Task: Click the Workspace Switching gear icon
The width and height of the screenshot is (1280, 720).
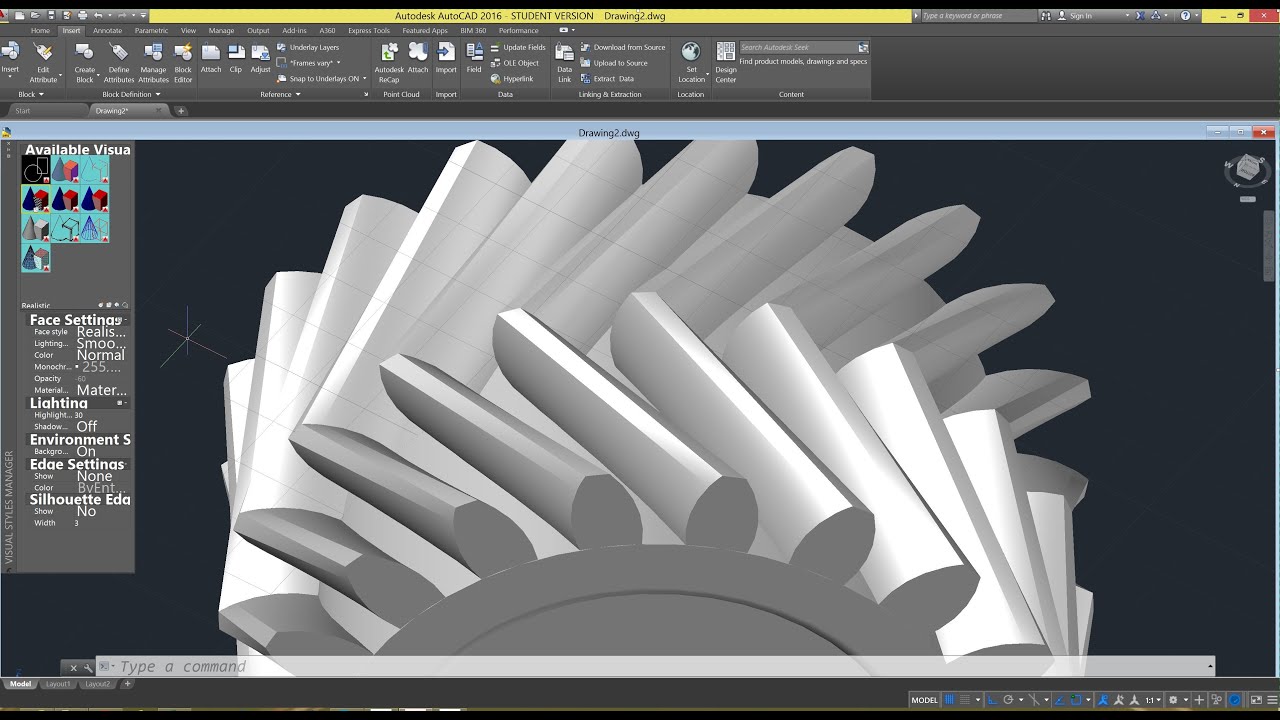Action: coord(1173,700)
